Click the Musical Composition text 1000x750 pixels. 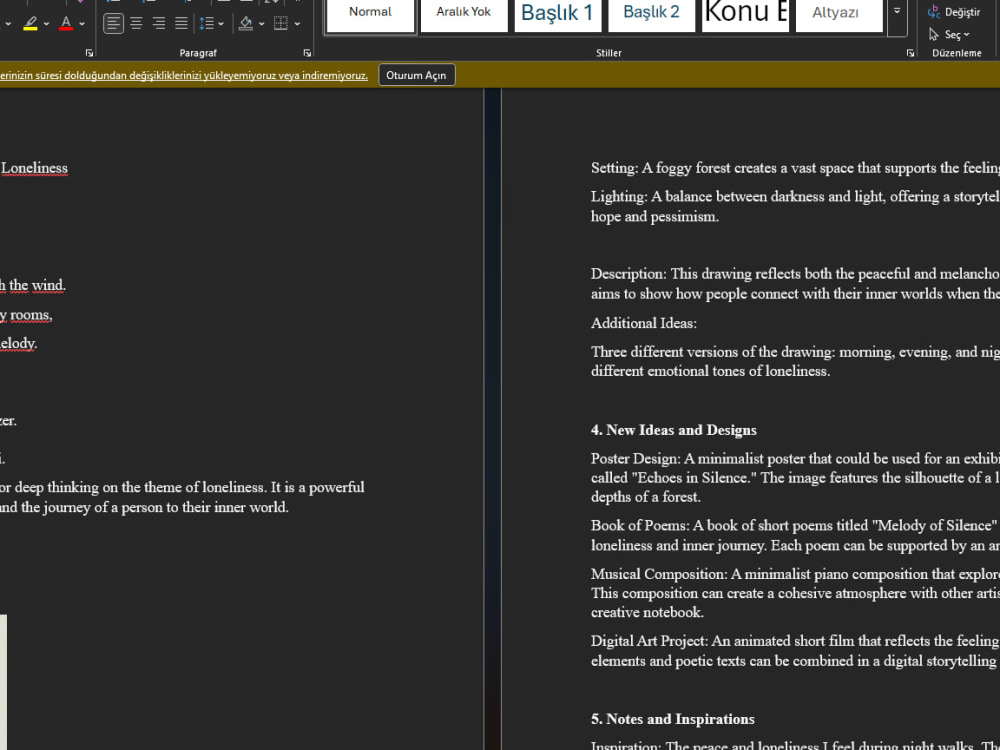tap(658, 574)
